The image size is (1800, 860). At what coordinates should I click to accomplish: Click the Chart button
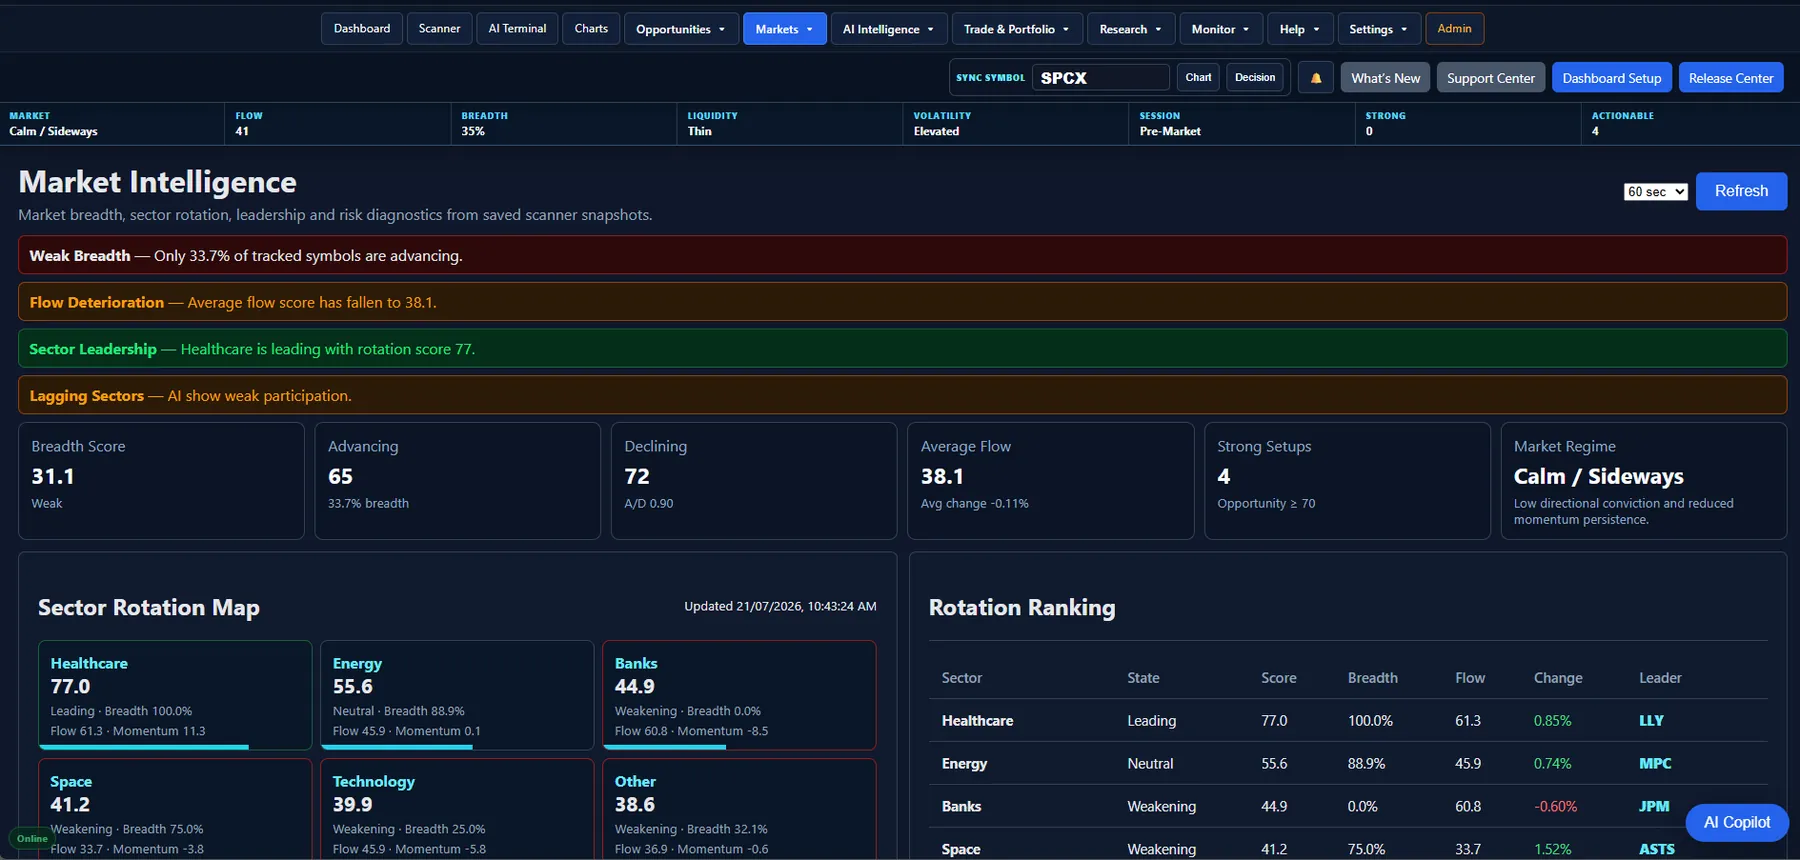(1198, 77)
